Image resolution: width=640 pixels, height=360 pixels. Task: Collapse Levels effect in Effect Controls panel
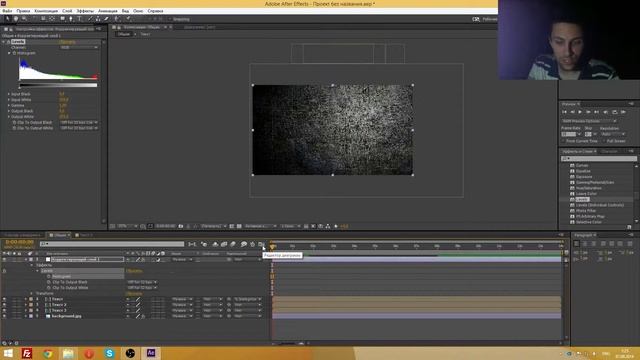[x=4, y=42]
